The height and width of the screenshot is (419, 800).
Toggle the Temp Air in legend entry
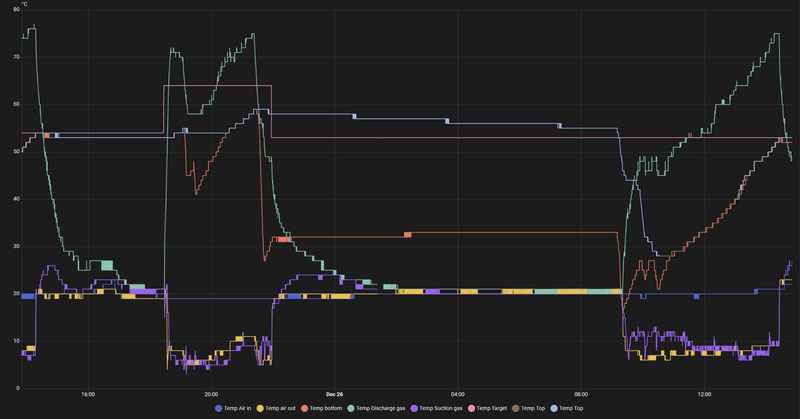(x=237, y=408)
